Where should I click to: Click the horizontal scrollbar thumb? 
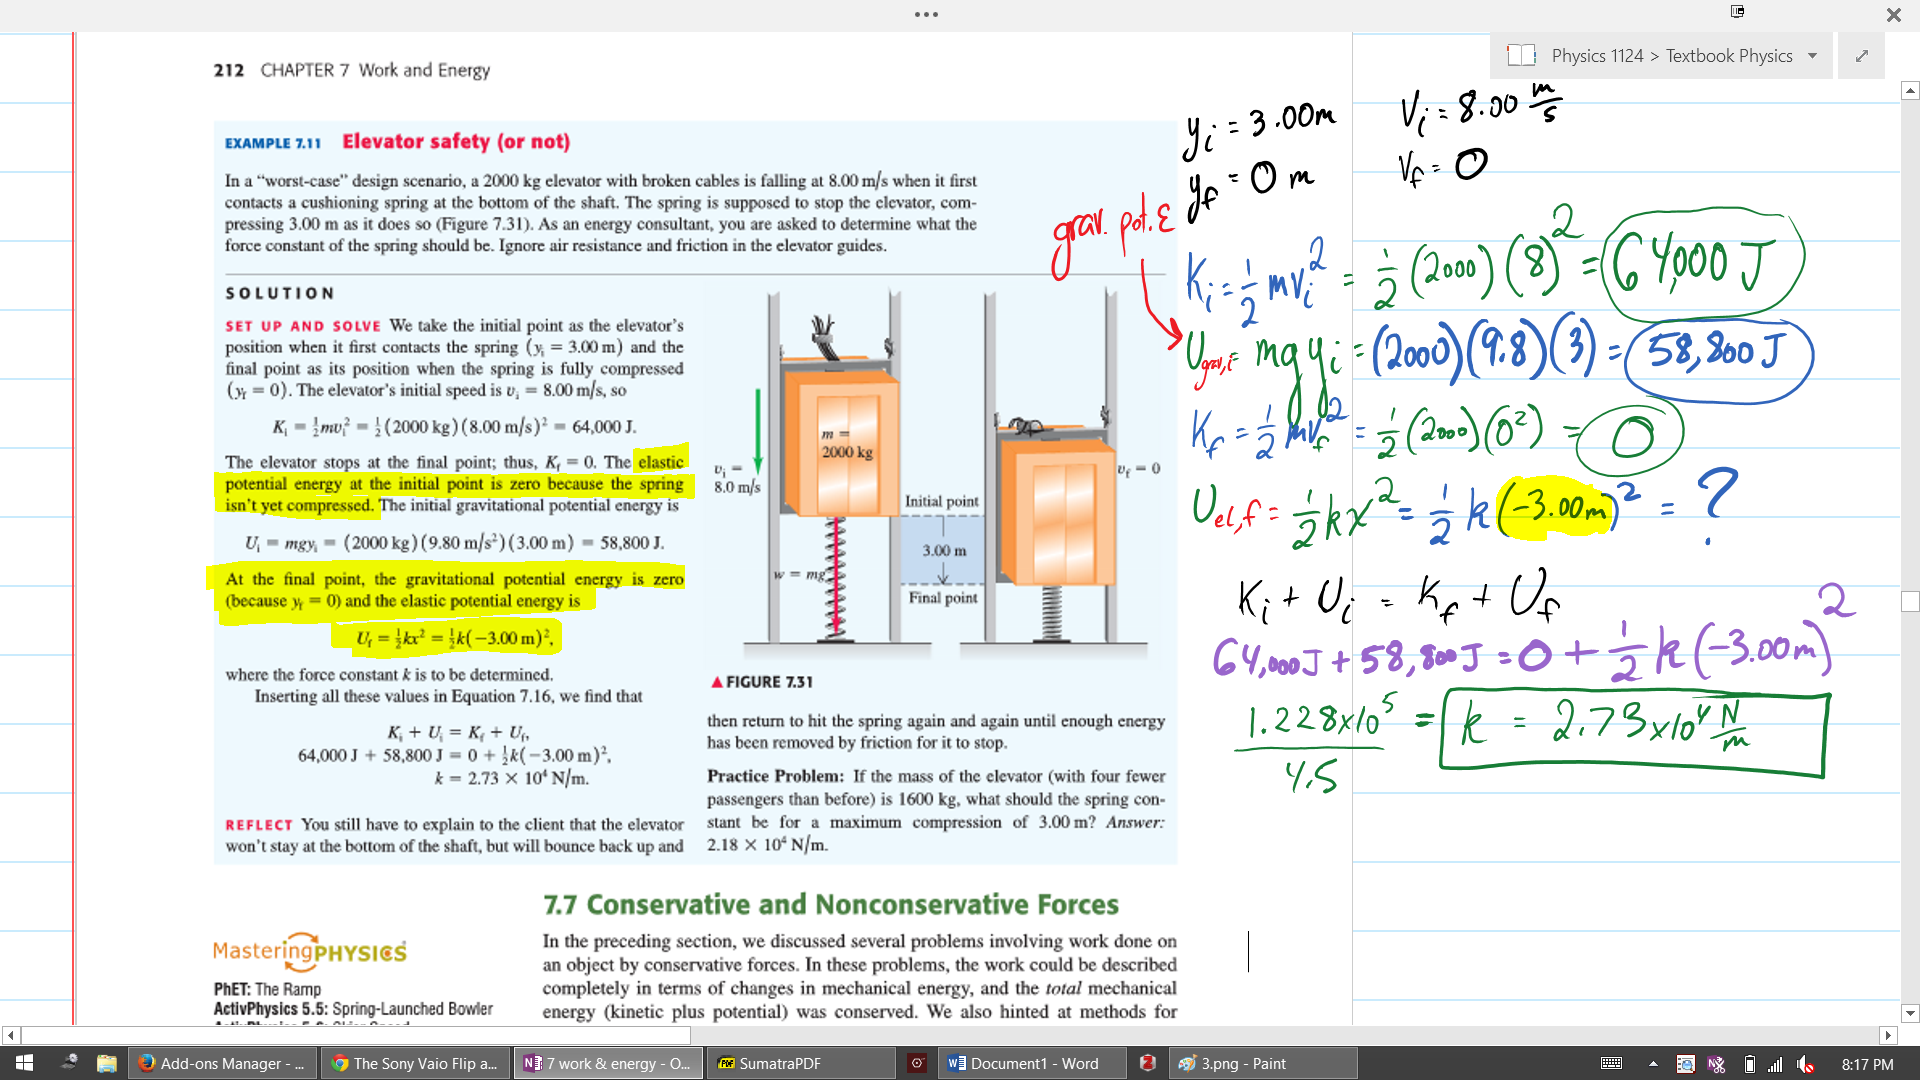pos(355,1036)
